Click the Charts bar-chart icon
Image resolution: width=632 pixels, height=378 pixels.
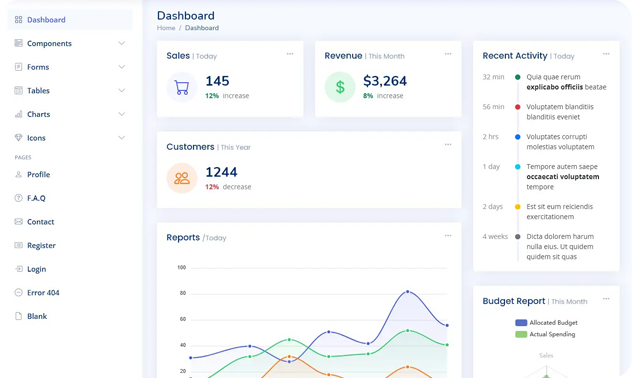(18, 114)
